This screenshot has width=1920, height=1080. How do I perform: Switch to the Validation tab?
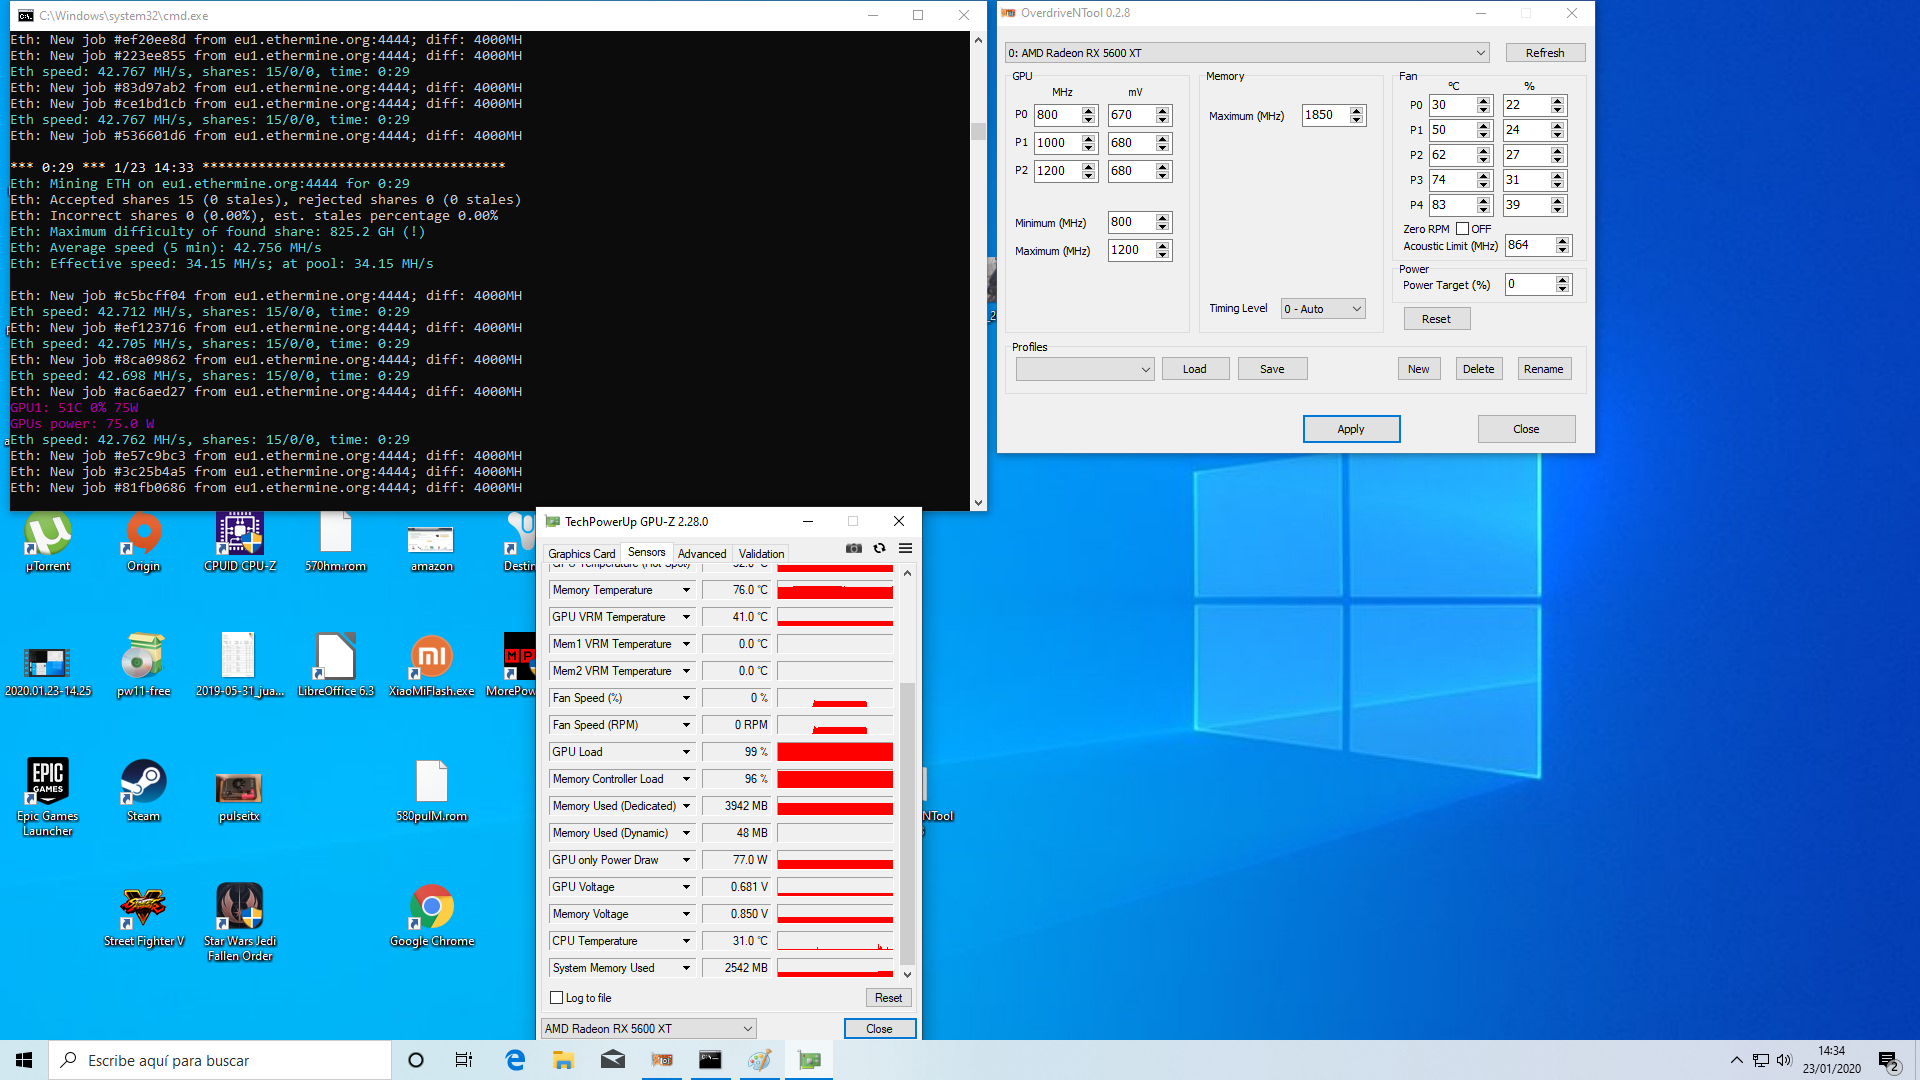point(761,554)
